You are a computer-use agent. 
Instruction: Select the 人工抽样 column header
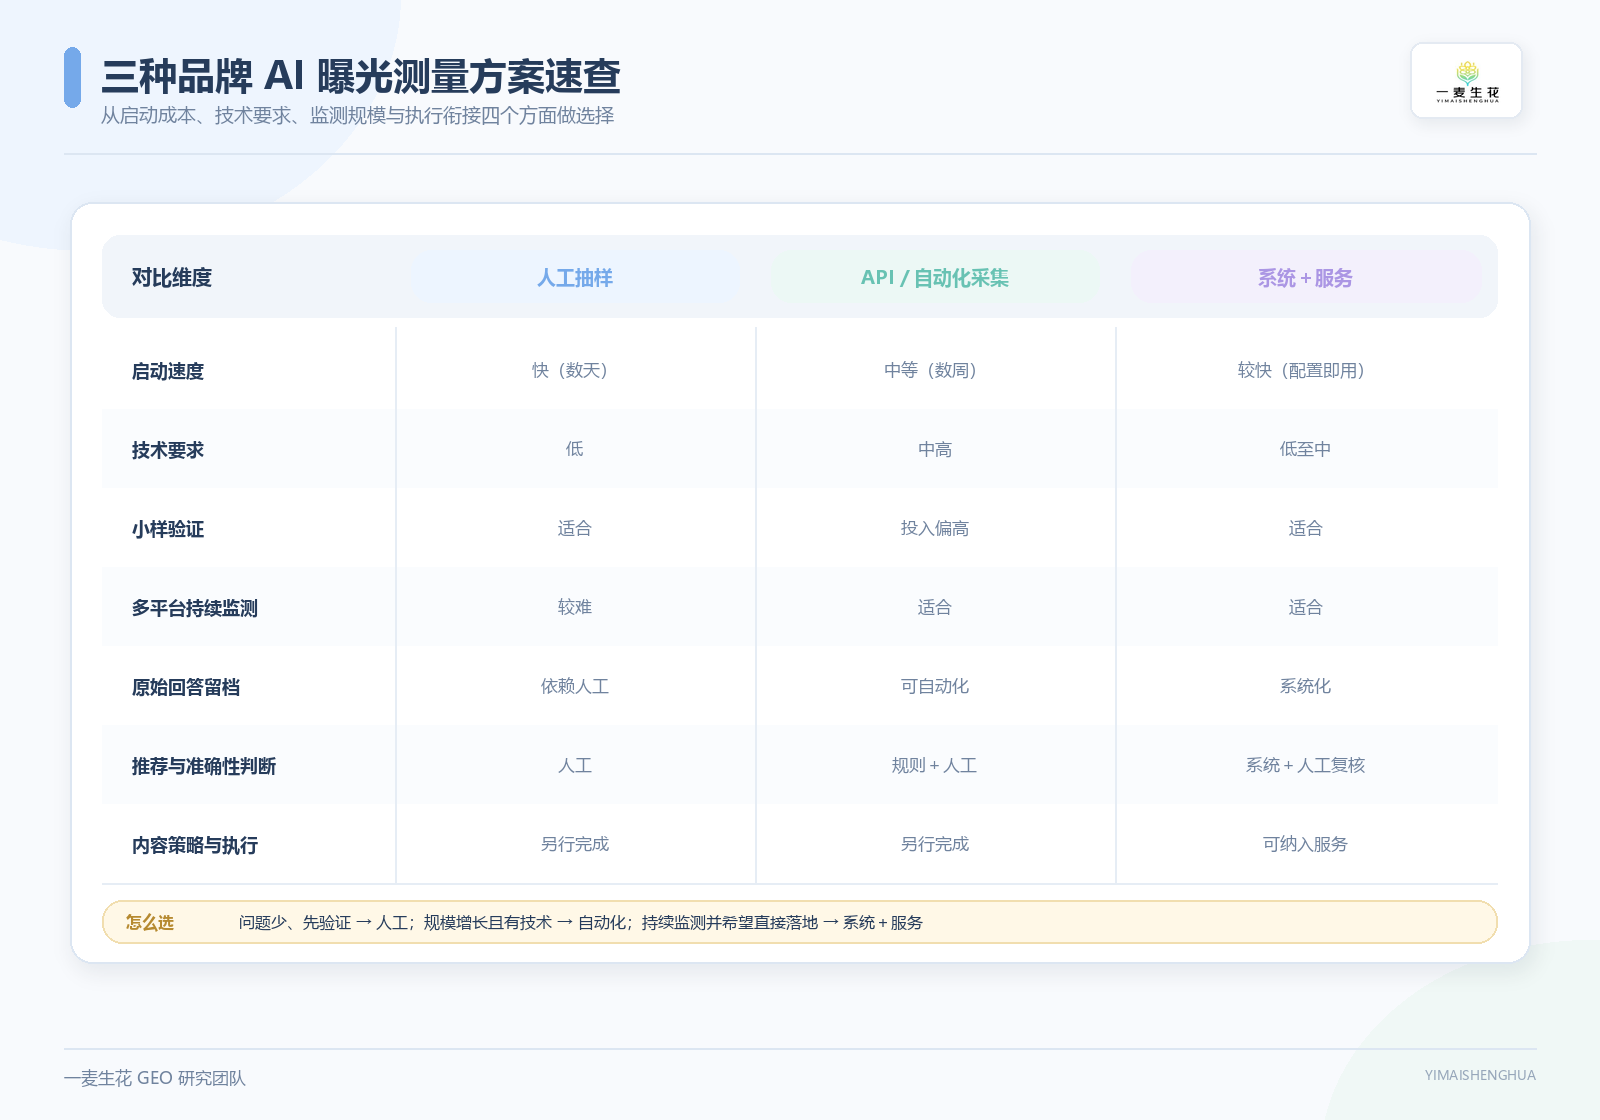point(575,278)
